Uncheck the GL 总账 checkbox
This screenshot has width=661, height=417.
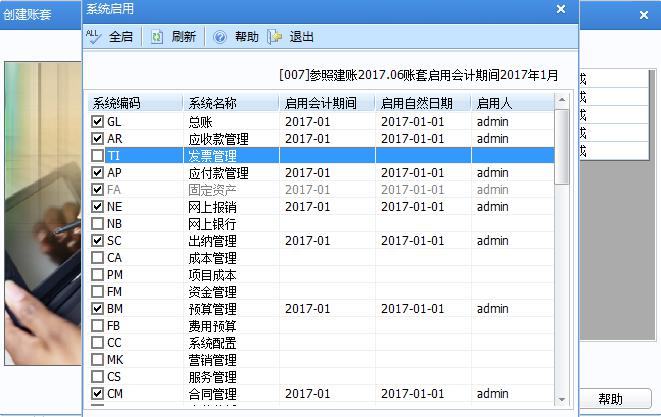(97, 122)
